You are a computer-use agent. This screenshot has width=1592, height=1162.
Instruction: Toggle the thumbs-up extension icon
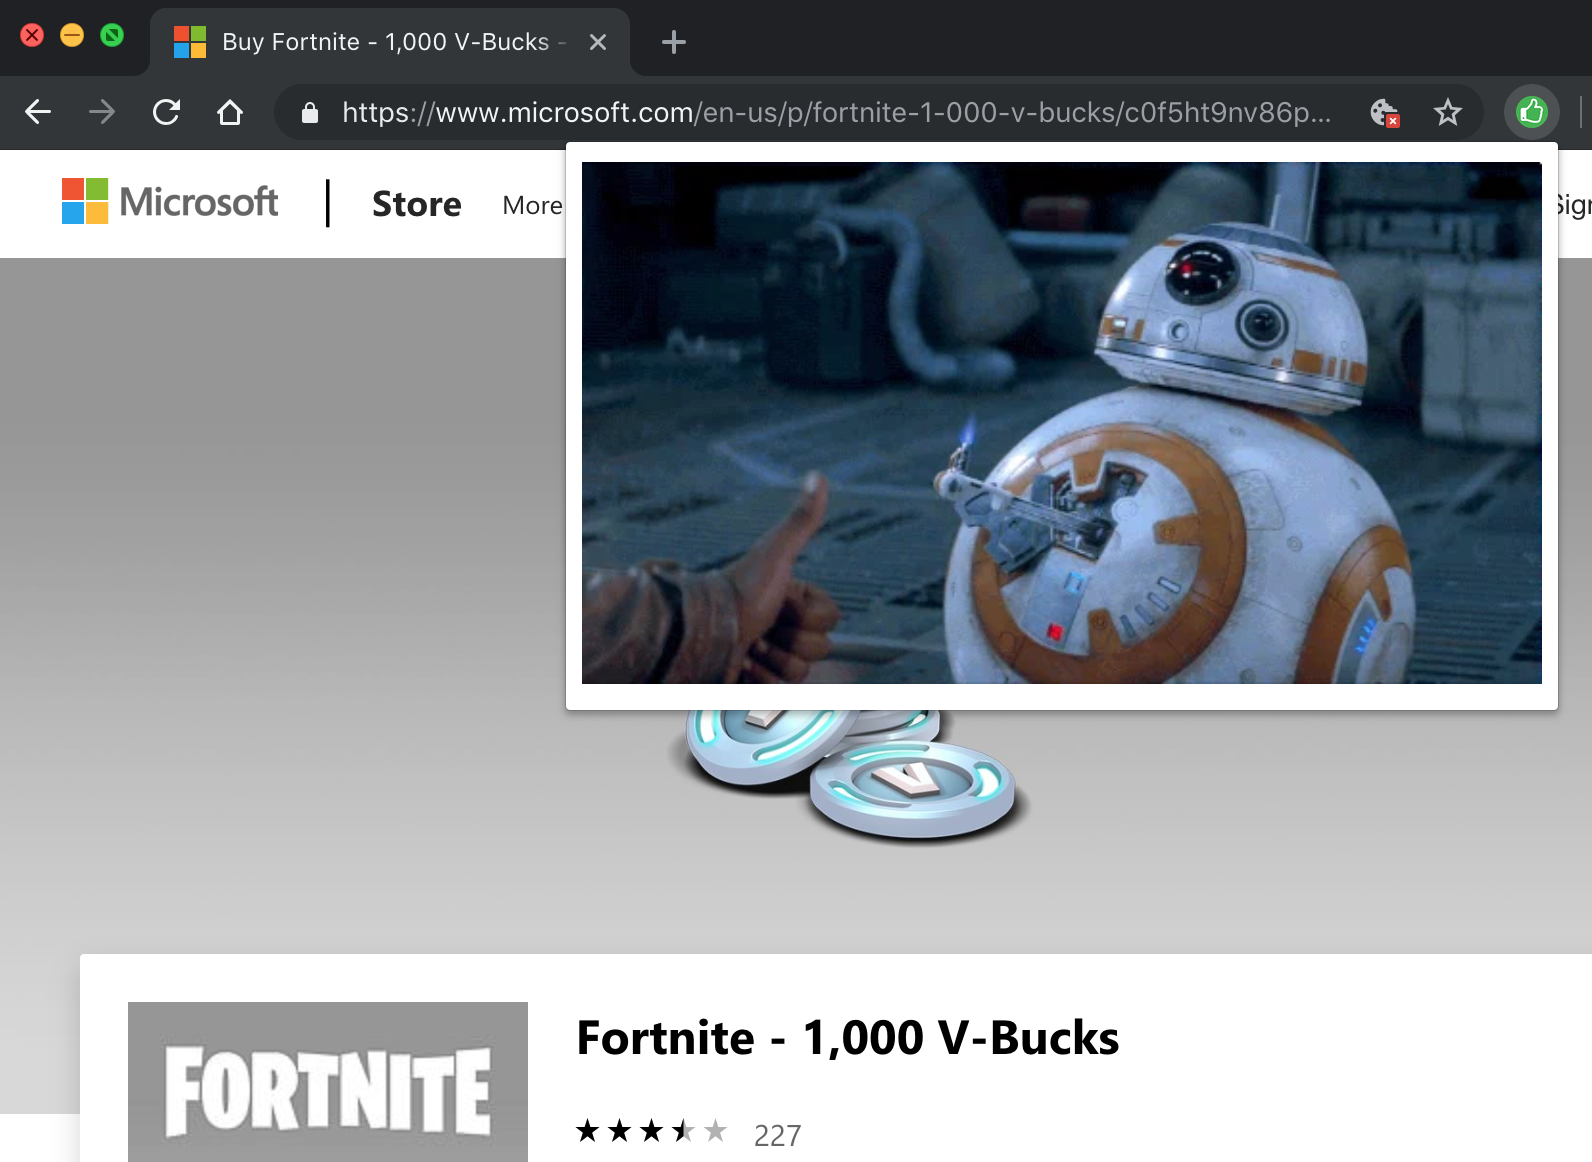(1532, 112)
